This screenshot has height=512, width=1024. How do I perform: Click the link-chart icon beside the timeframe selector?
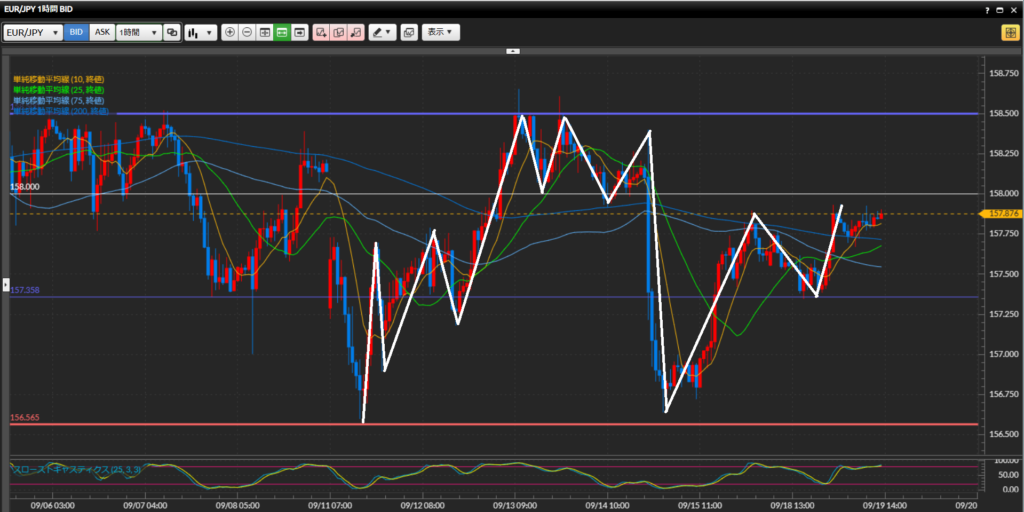coord(172,32)
